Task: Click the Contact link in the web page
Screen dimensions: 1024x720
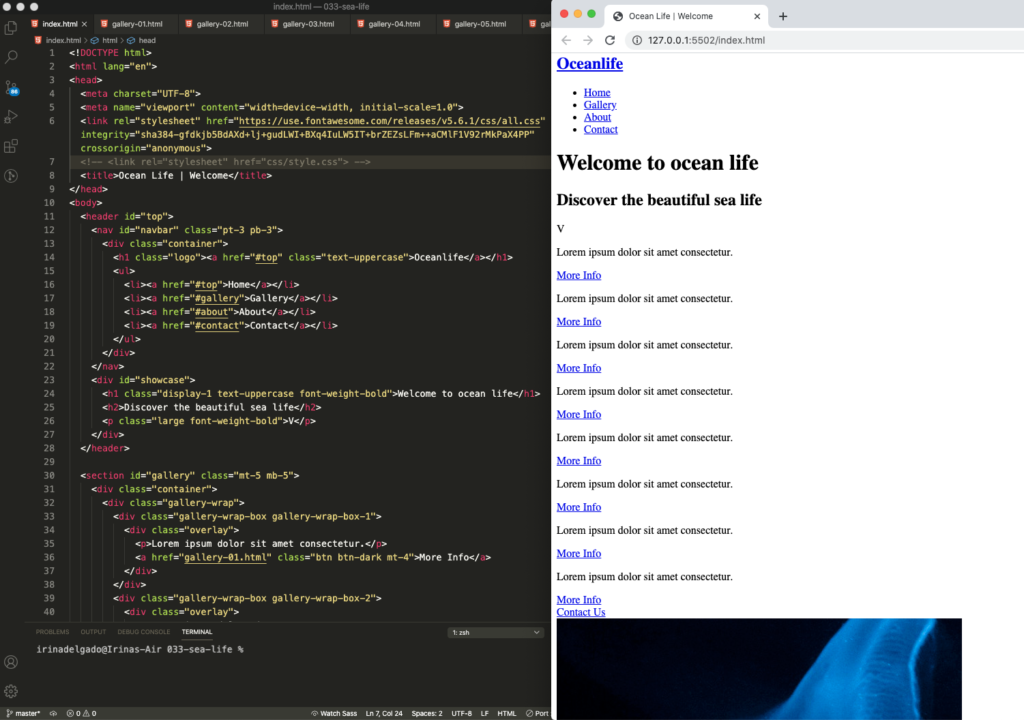Action: pyautogui.click(x=600, y=130)
